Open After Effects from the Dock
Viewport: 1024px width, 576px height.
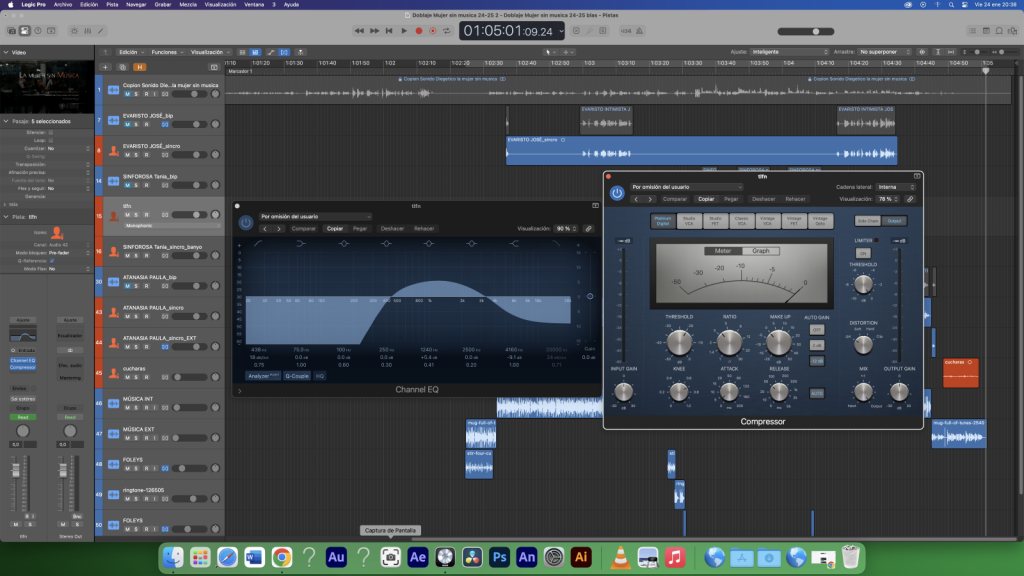[418, 556]
